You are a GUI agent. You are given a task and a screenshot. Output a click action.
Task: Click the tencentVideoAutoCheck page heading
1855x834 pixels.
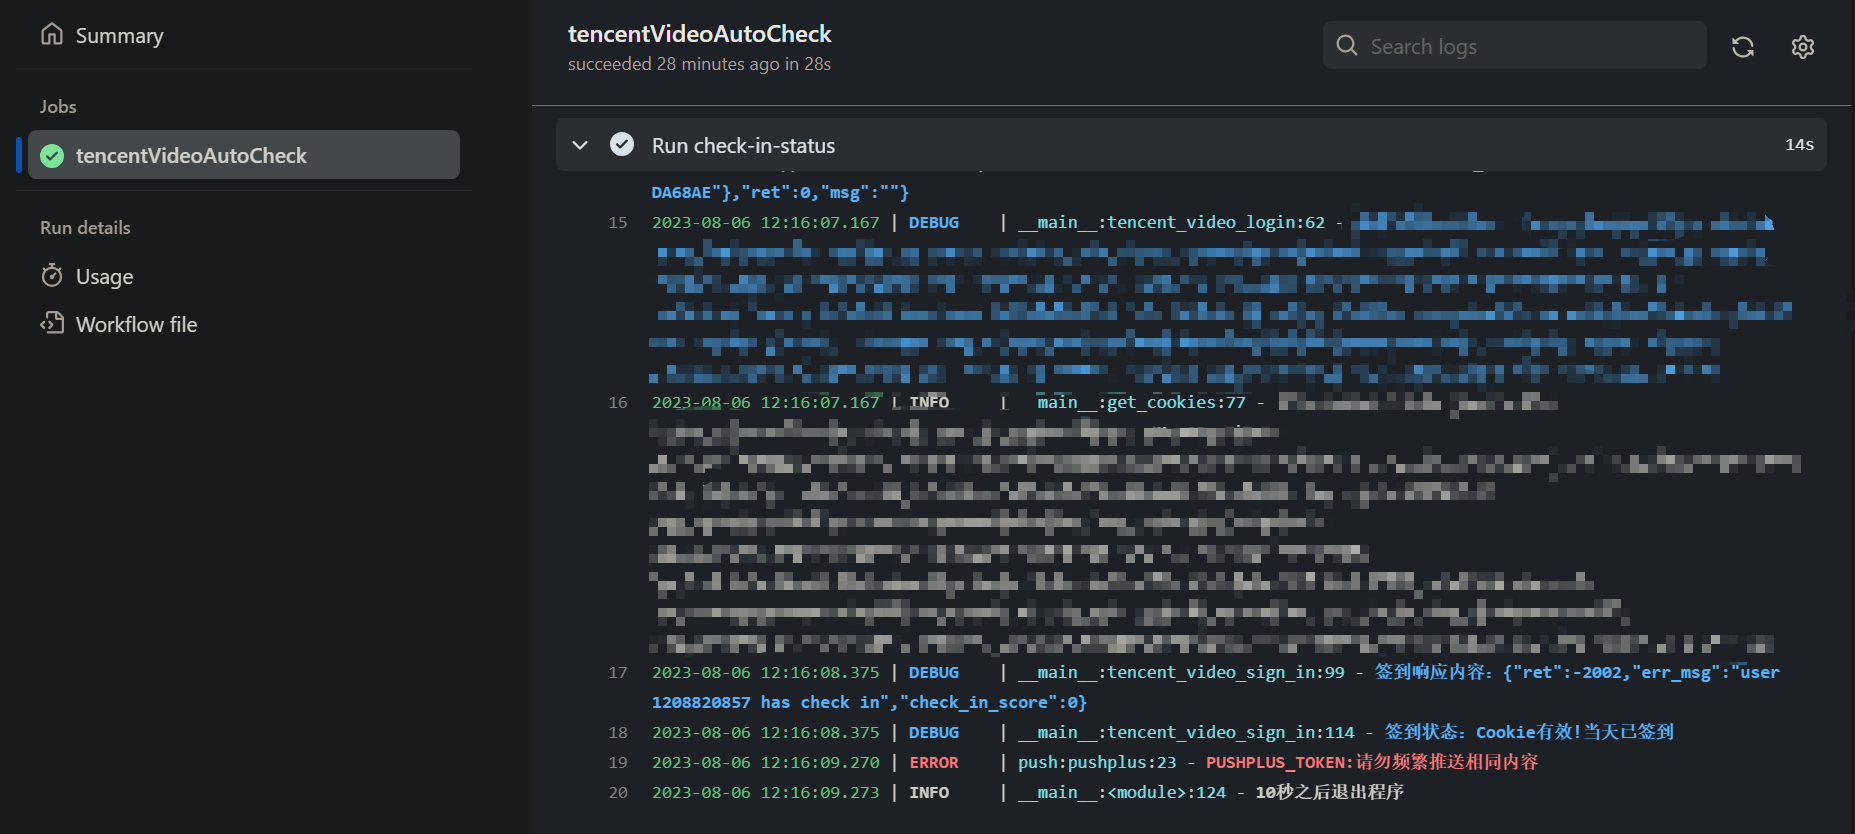[x=700, y=34]
